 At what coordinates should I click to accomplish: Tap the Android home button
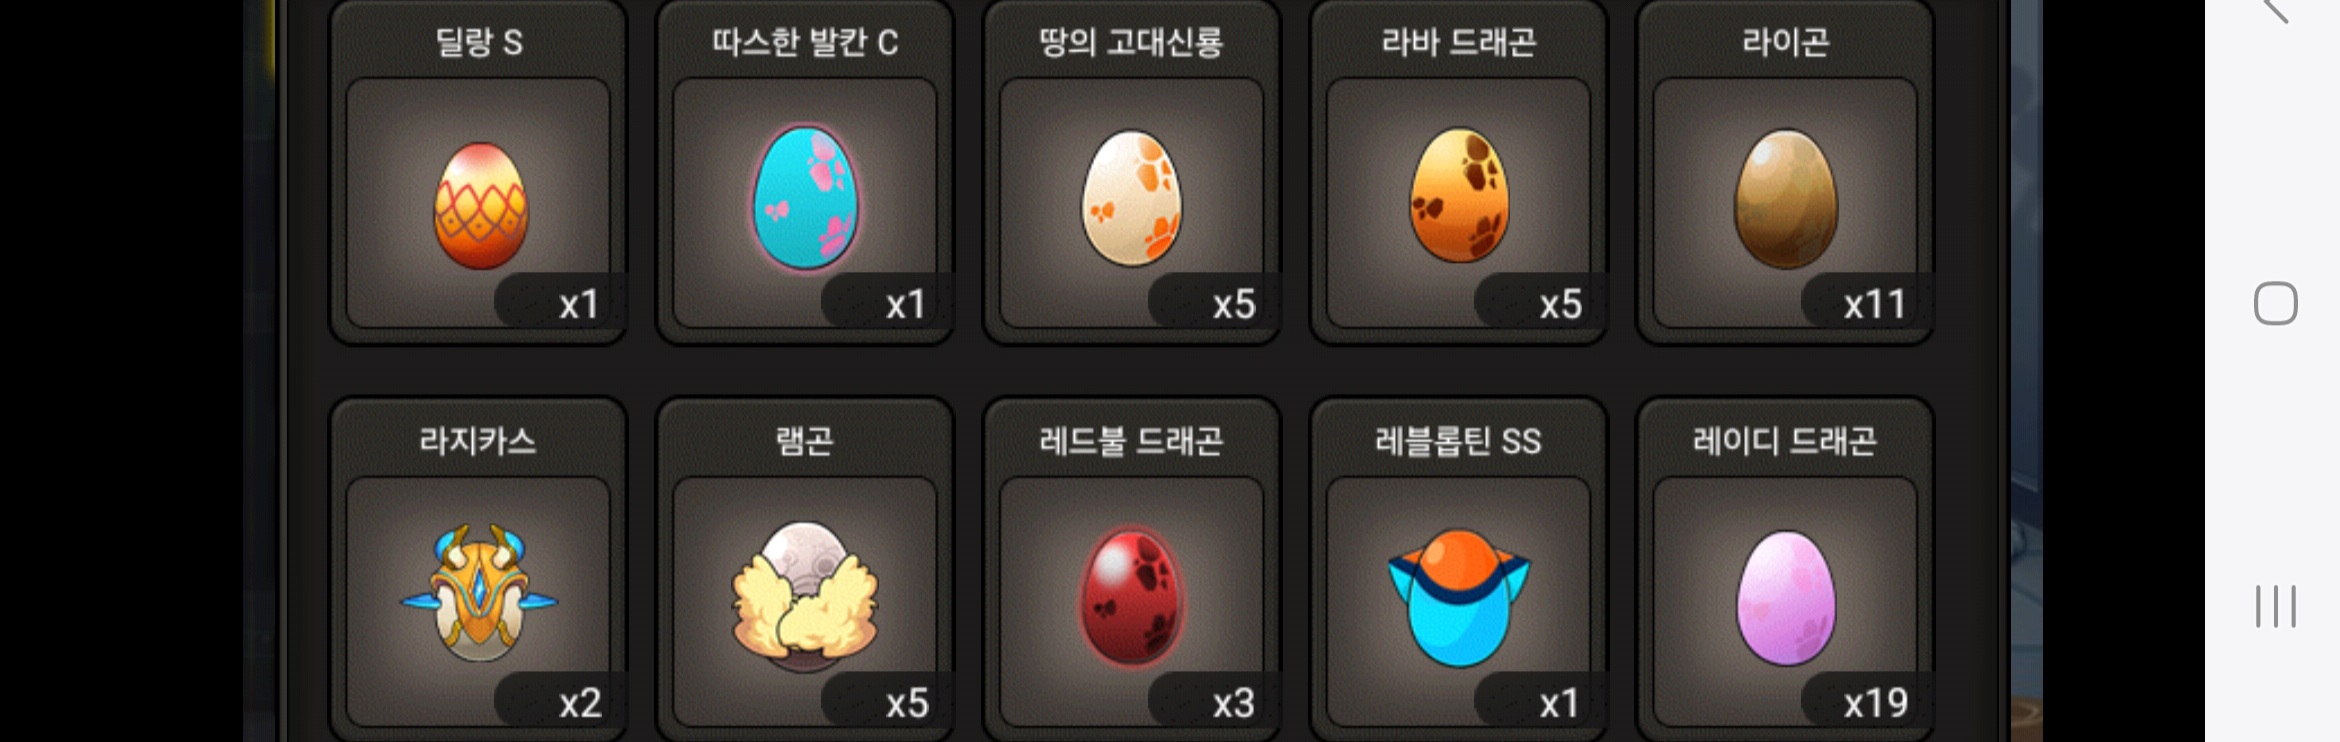click(x=2275, y=303)
